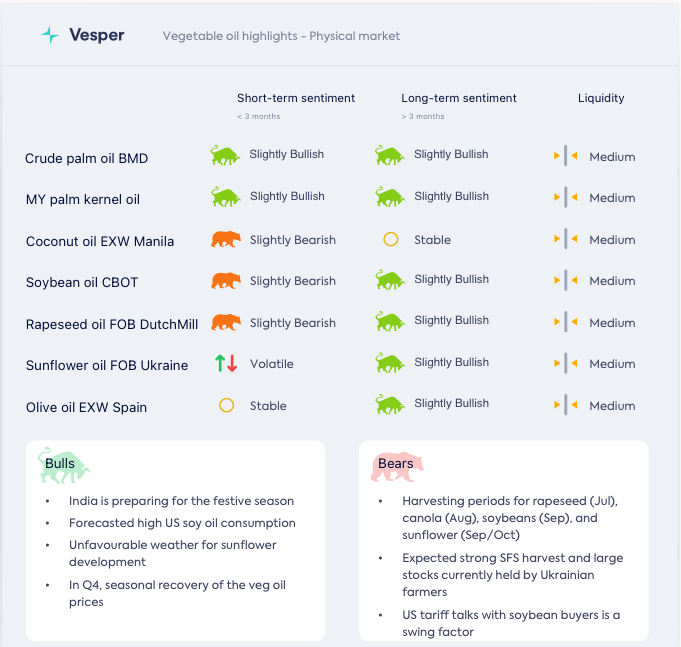Click the stable circle icon for Olive oil

point(226,406)
